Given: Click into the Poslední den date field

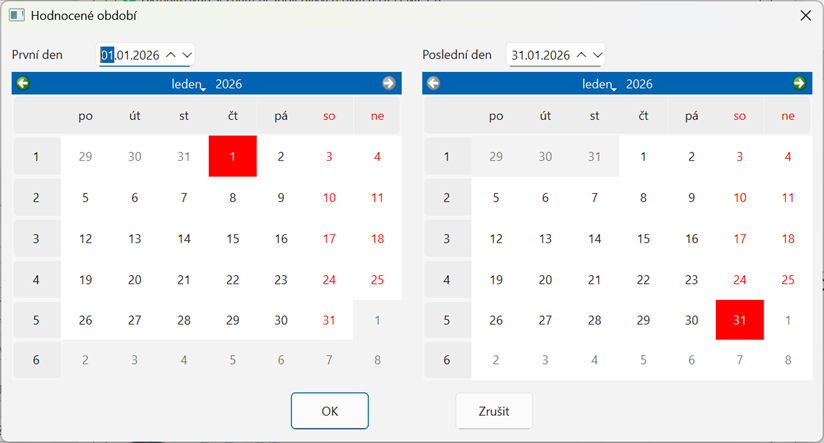Looking at the screenshot, I should click(x=540, y=54).
